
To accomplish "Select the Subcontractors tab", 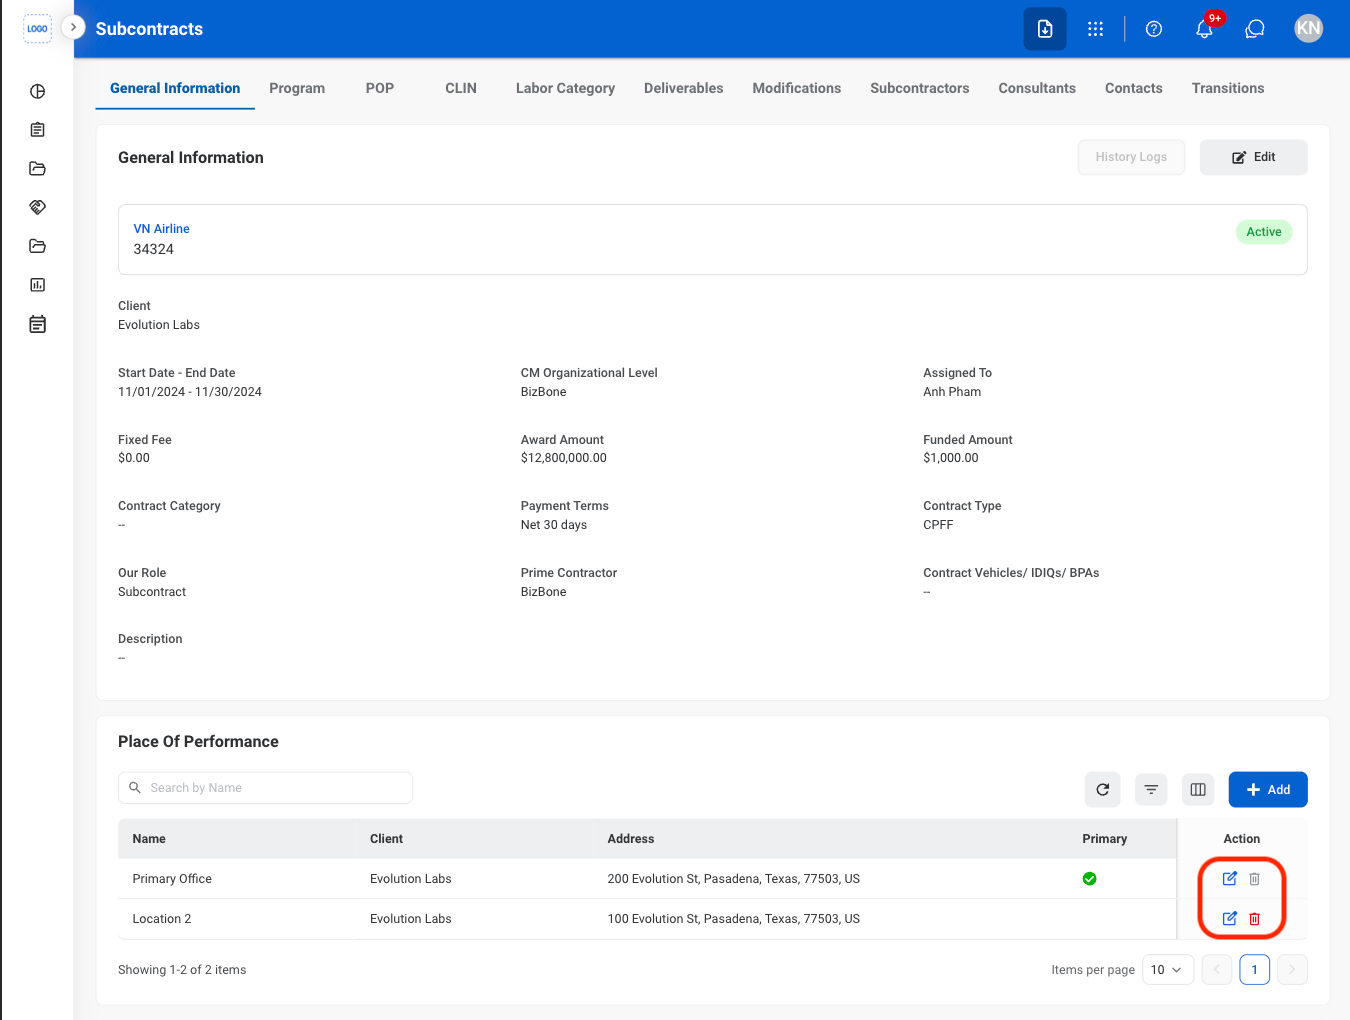I will tap(920, 88).
